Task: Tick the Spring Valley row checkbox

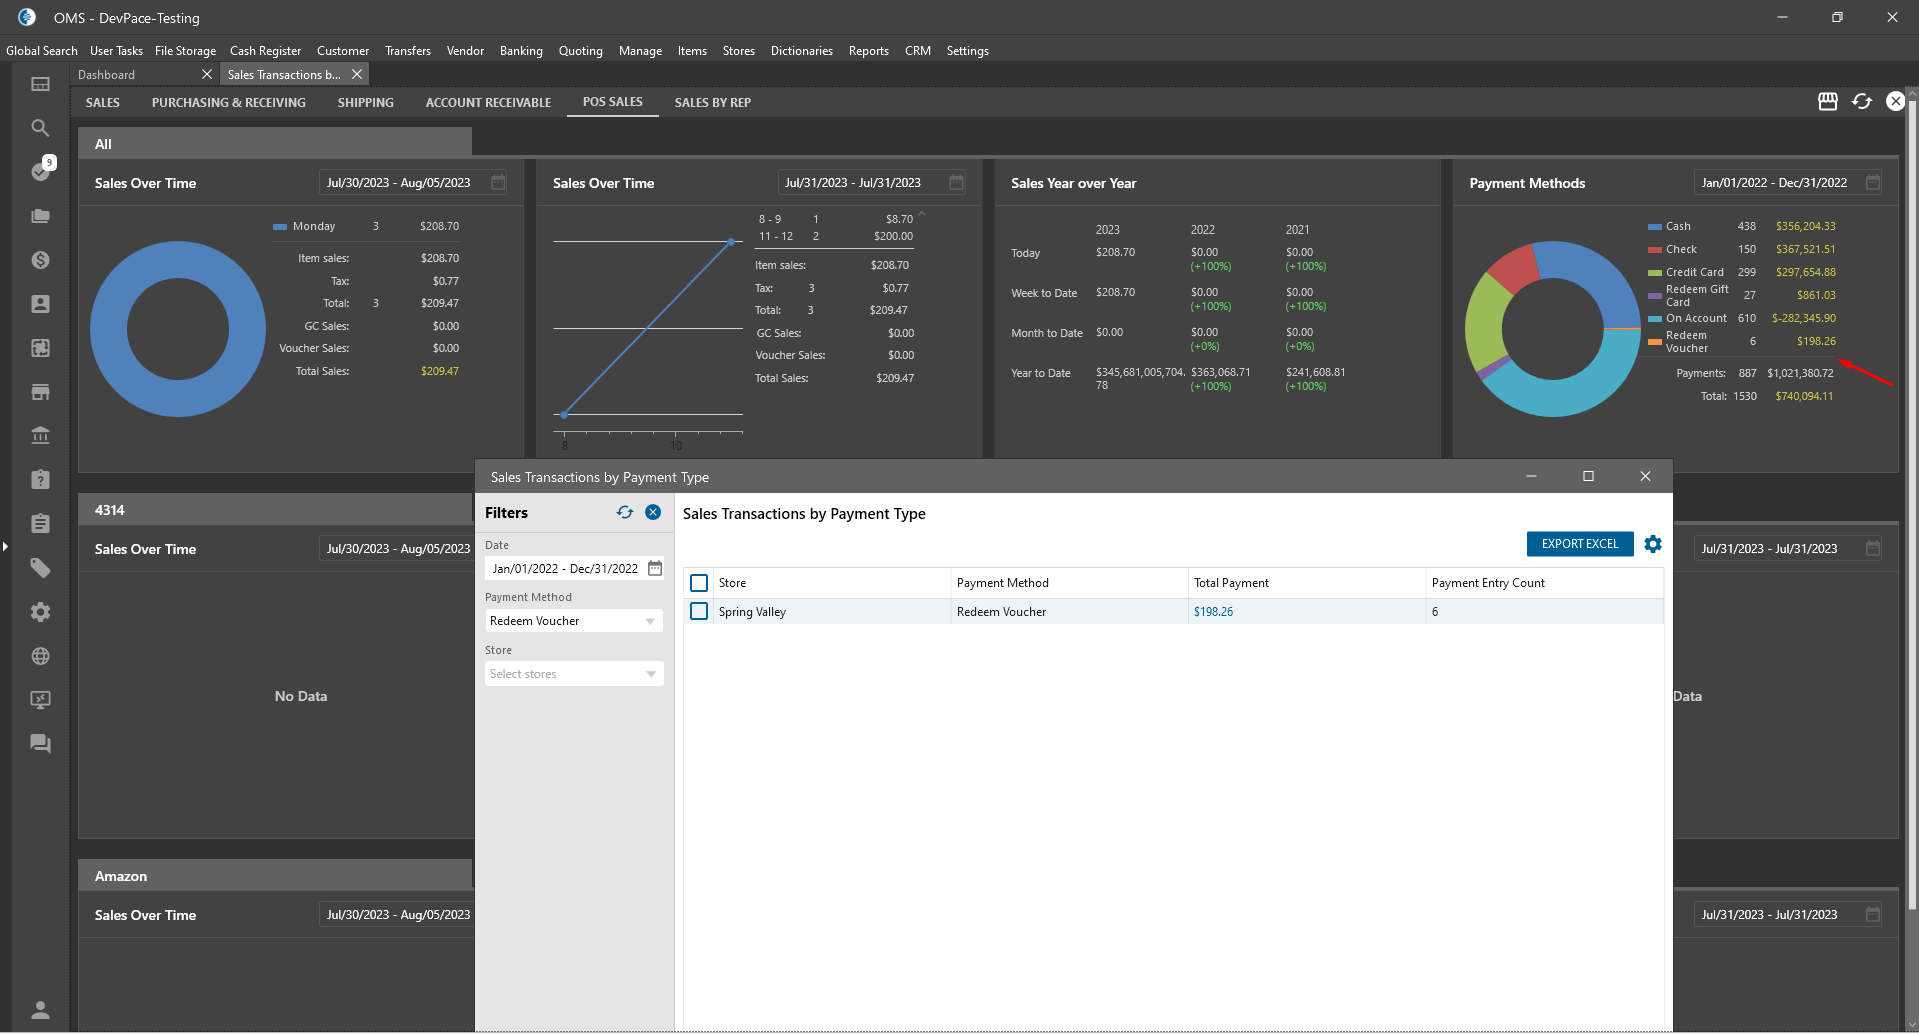Action: (699, 612)
